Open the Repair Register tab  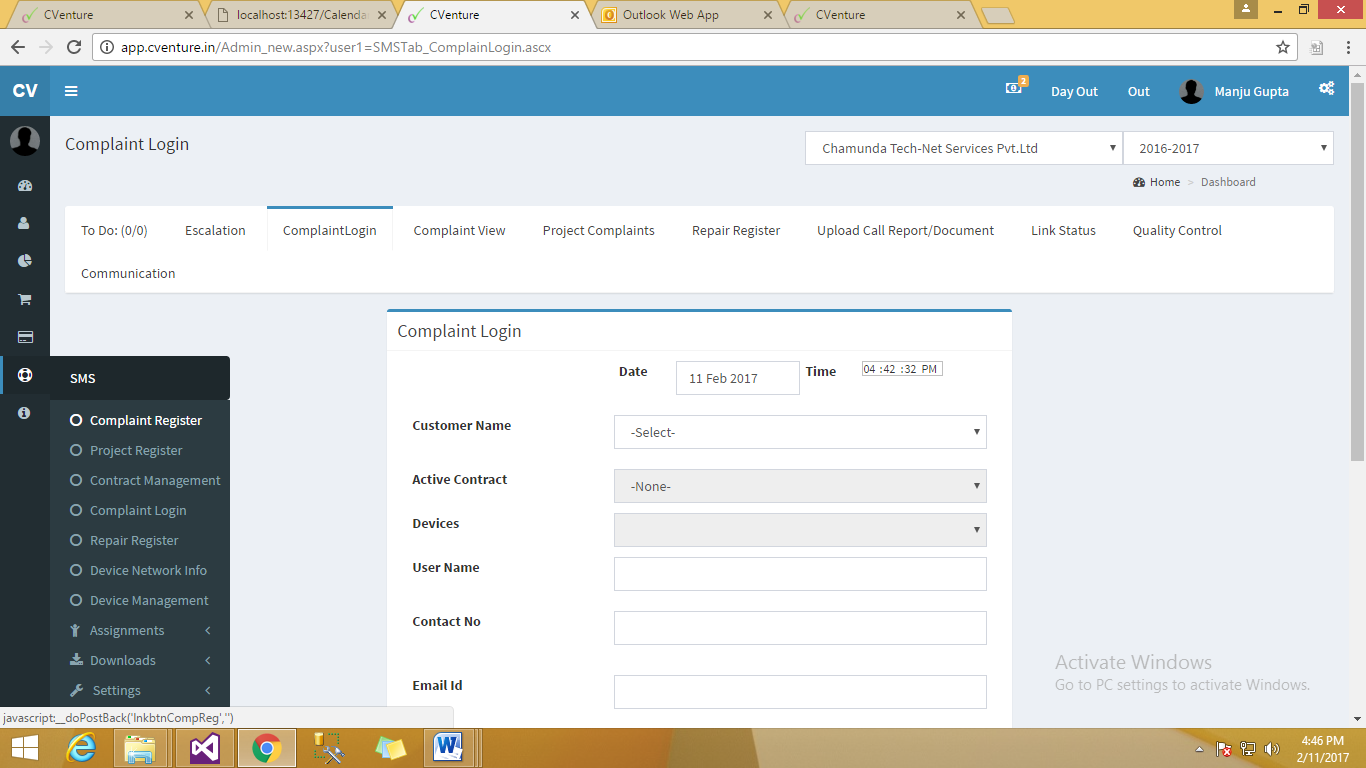coord(736,230)
